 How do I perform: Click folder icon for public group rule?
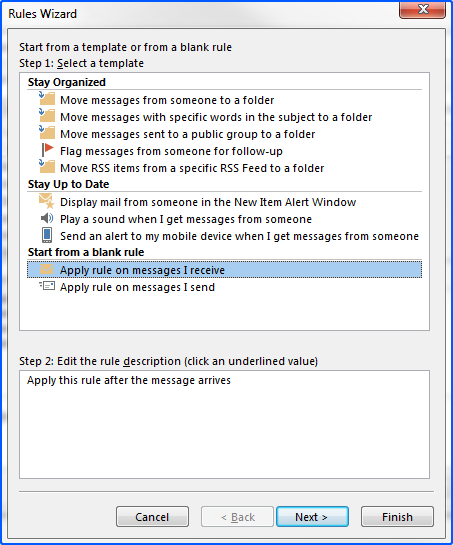point(47,132)
